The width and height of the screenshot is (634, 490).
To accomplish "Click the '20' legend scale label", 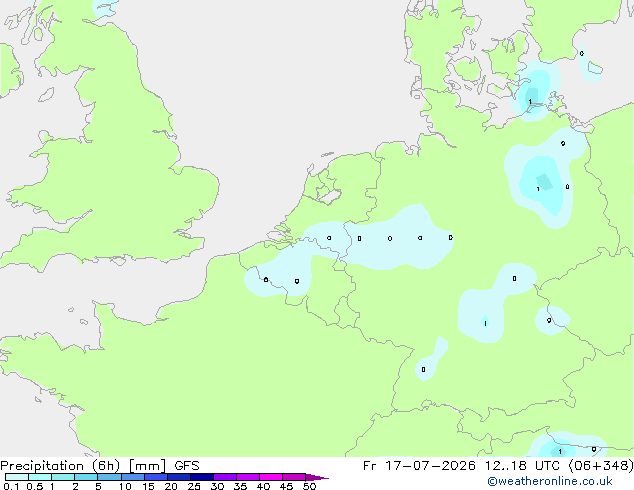I will 171,486.
